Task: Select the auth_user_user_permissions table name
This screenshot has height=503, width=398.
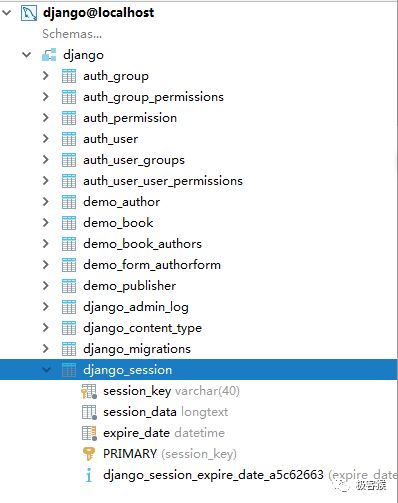Action: 163,181
